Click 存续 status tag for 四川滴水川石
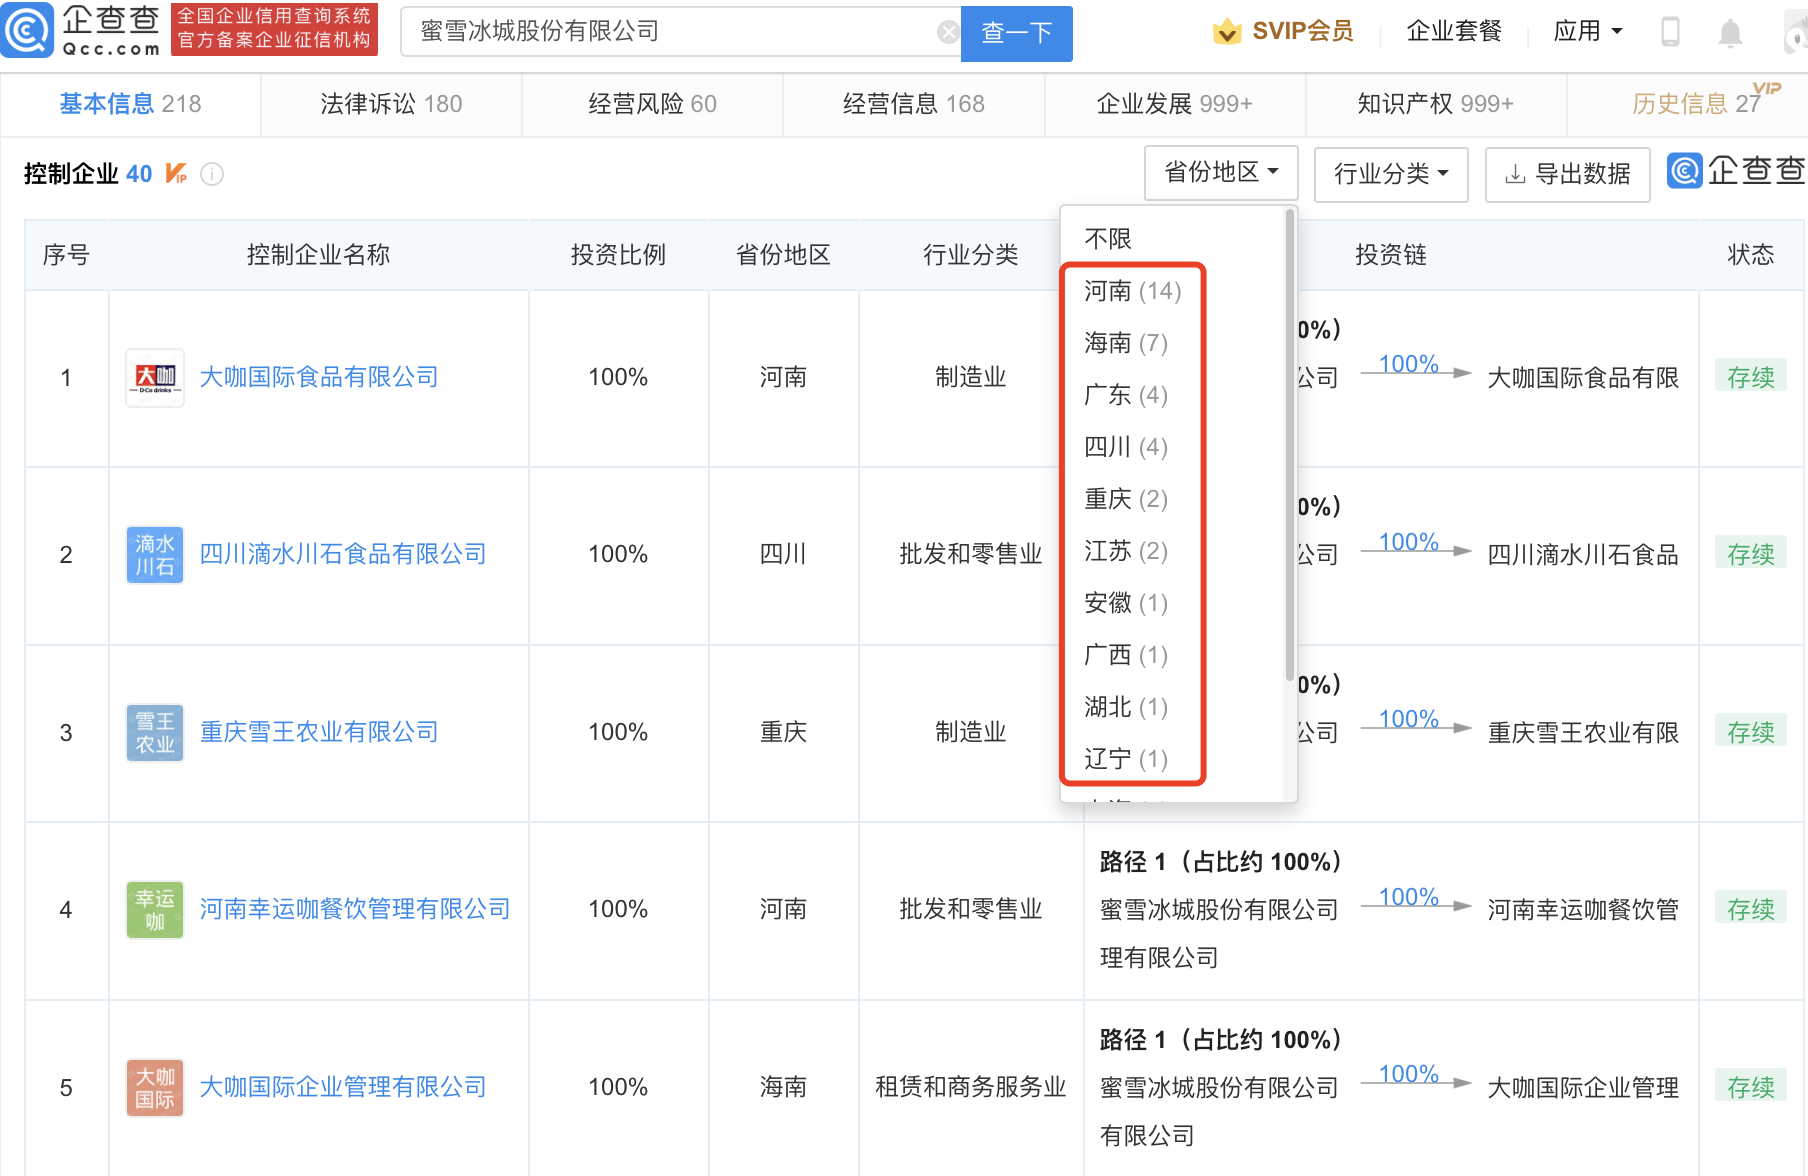1808x1176 pixels. click(x=1751, y=554)
